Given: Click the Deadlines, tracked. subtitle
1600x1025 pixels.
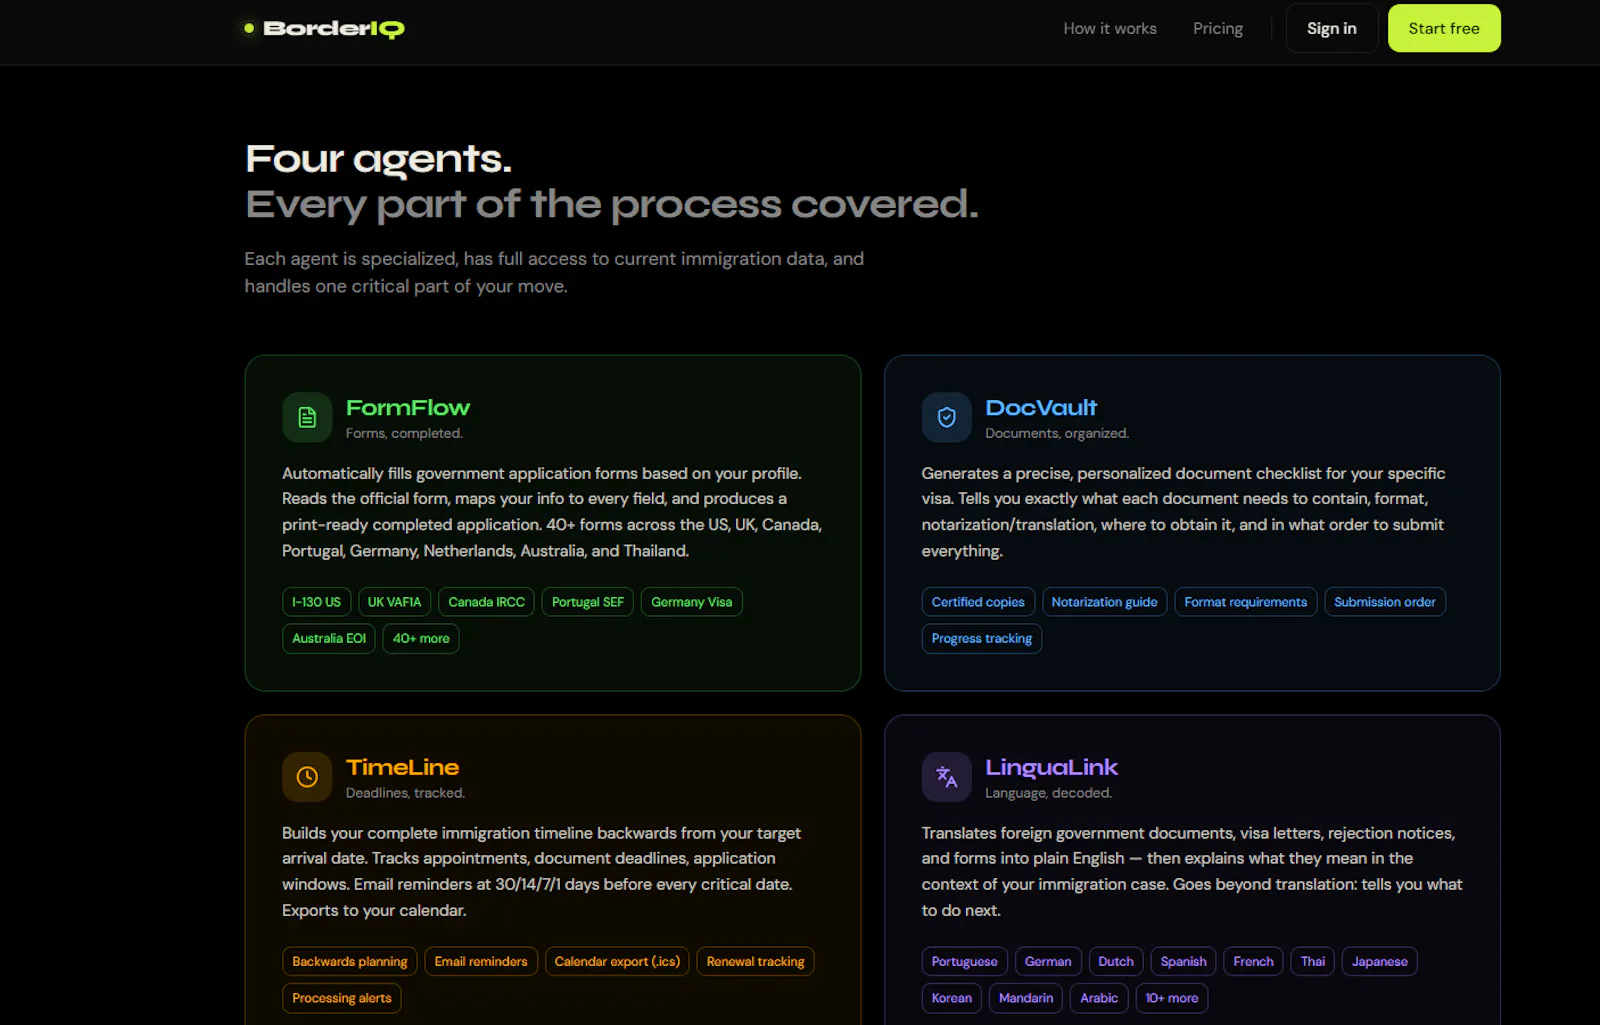Looking at the screenshot, I should (x=405, y=793).
